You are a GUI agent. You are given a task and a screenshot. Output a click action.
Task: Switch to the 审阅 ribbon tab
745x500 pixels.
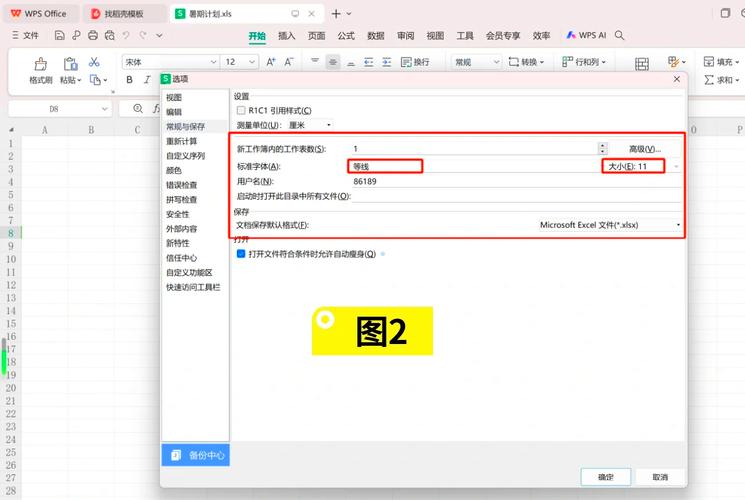(x=405, y=36)
